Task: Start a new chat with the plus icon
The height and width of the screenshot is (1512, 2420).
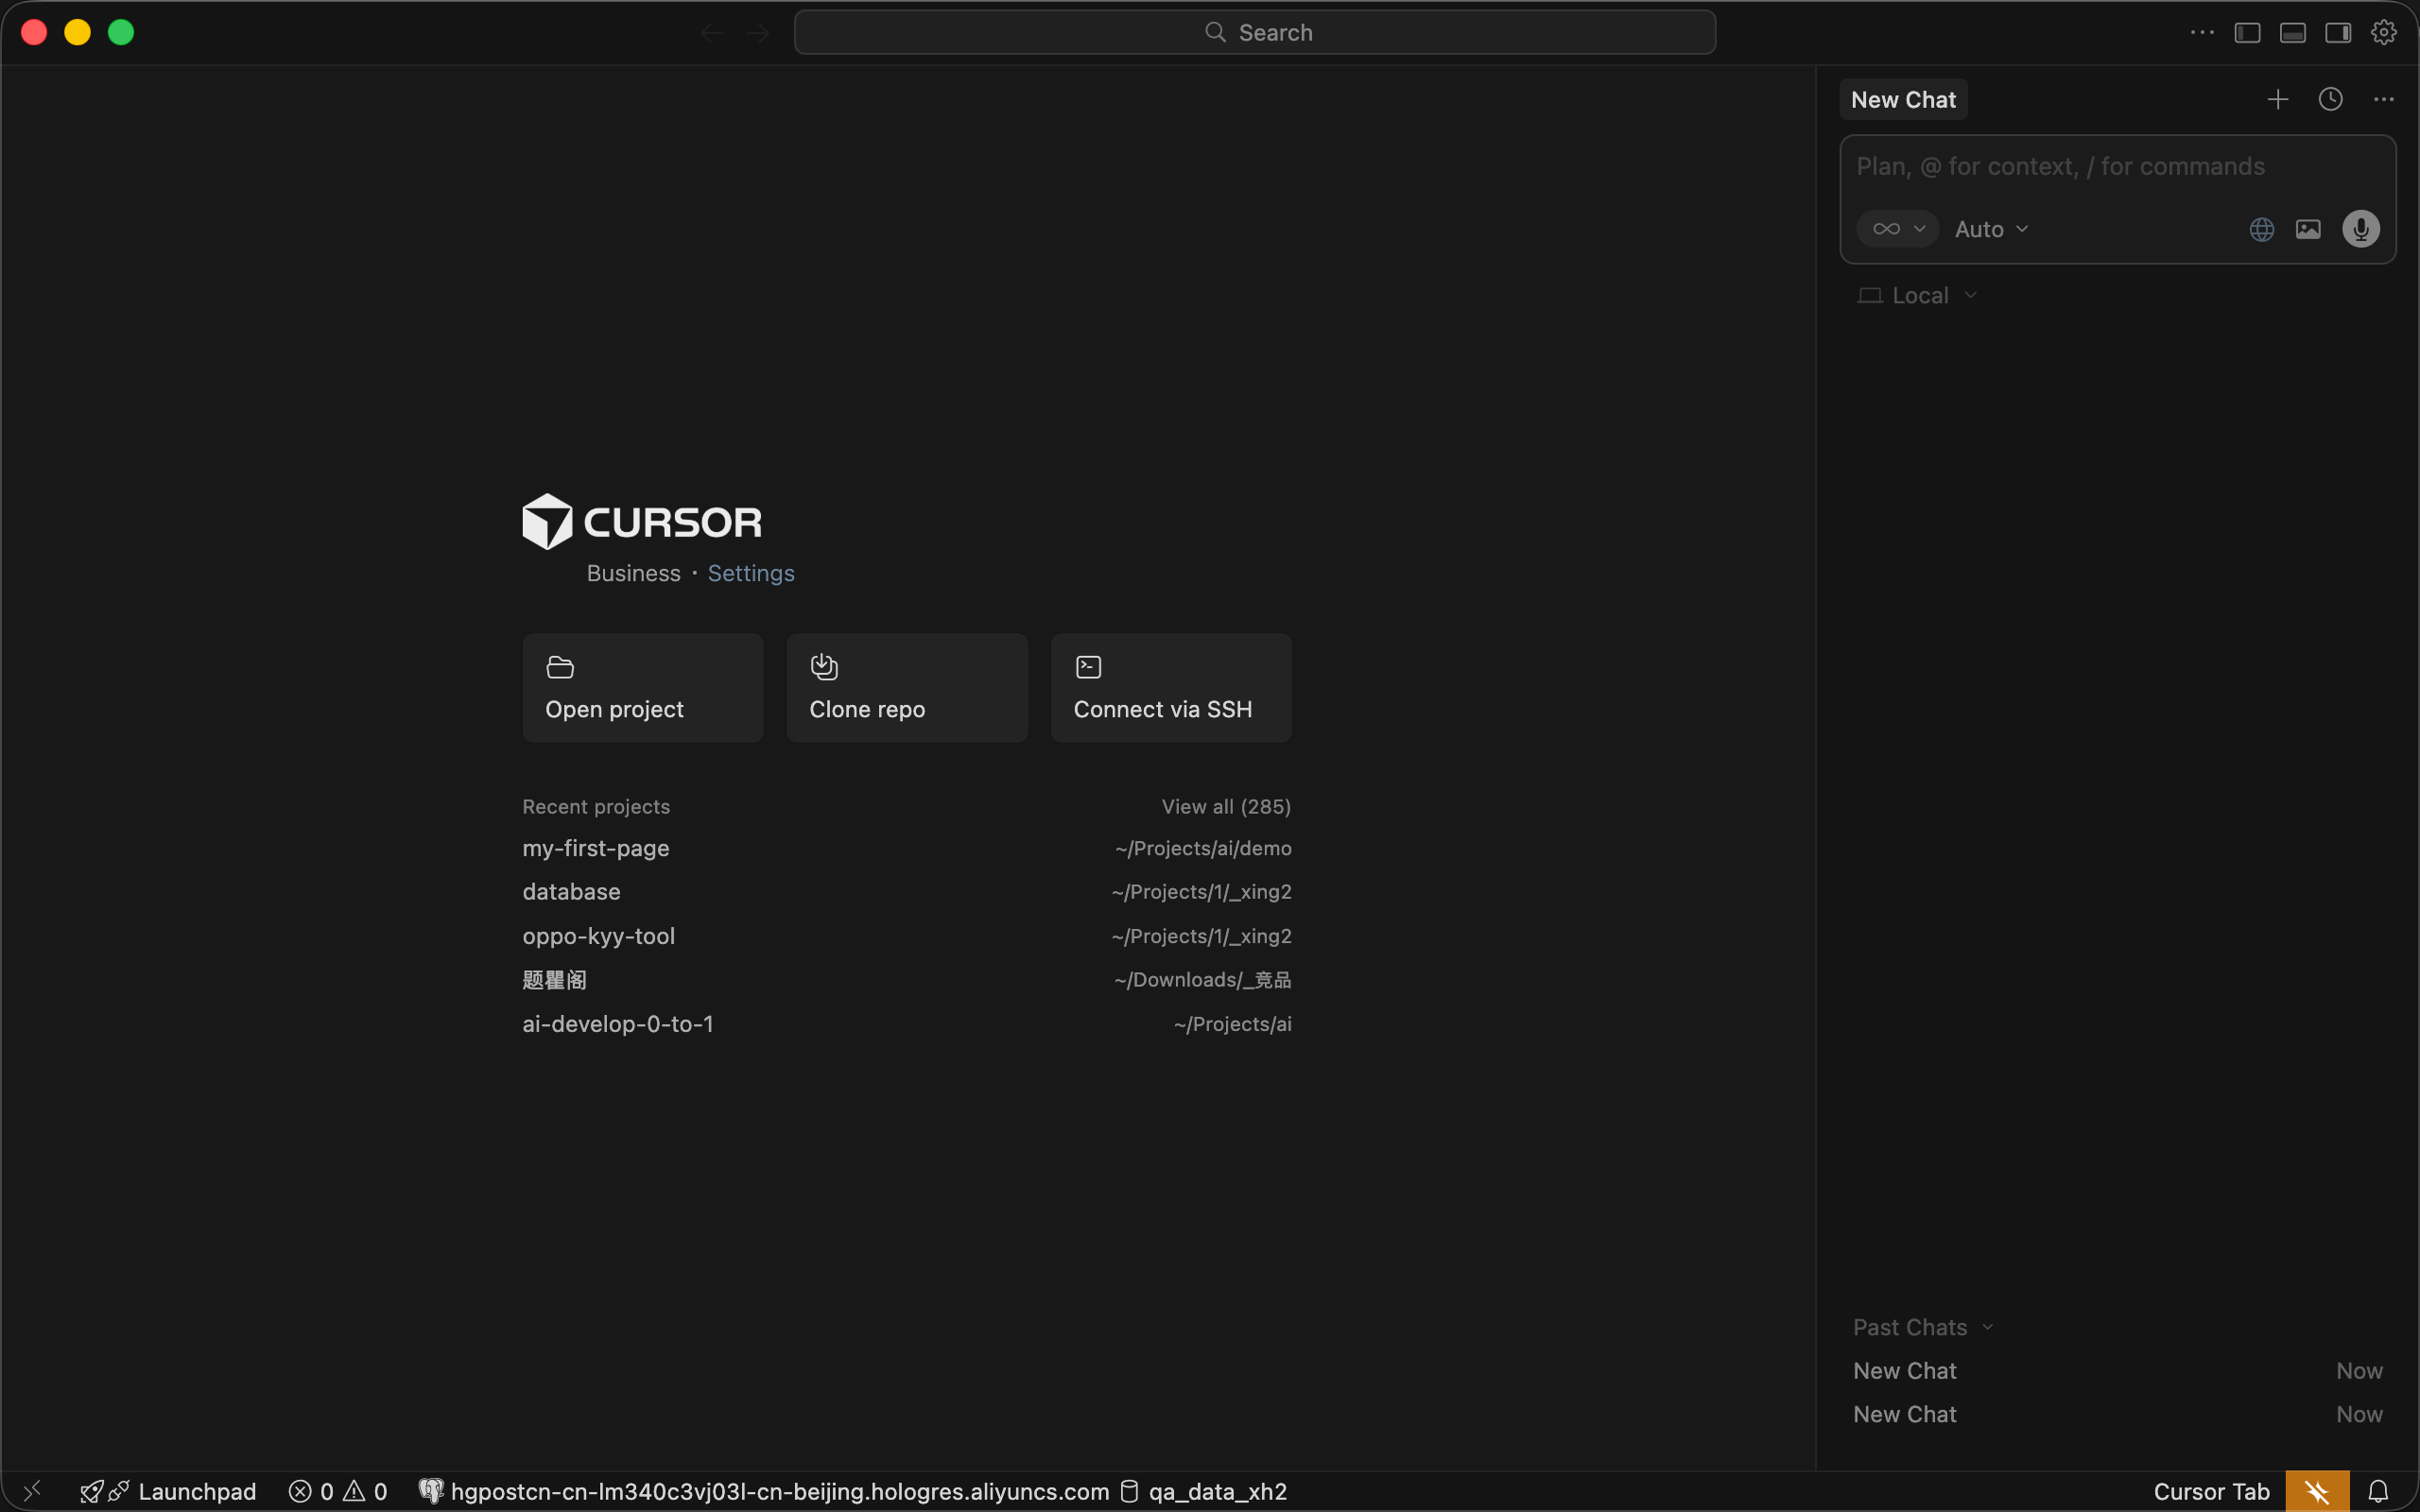Action: click(x=2277, y=98)
